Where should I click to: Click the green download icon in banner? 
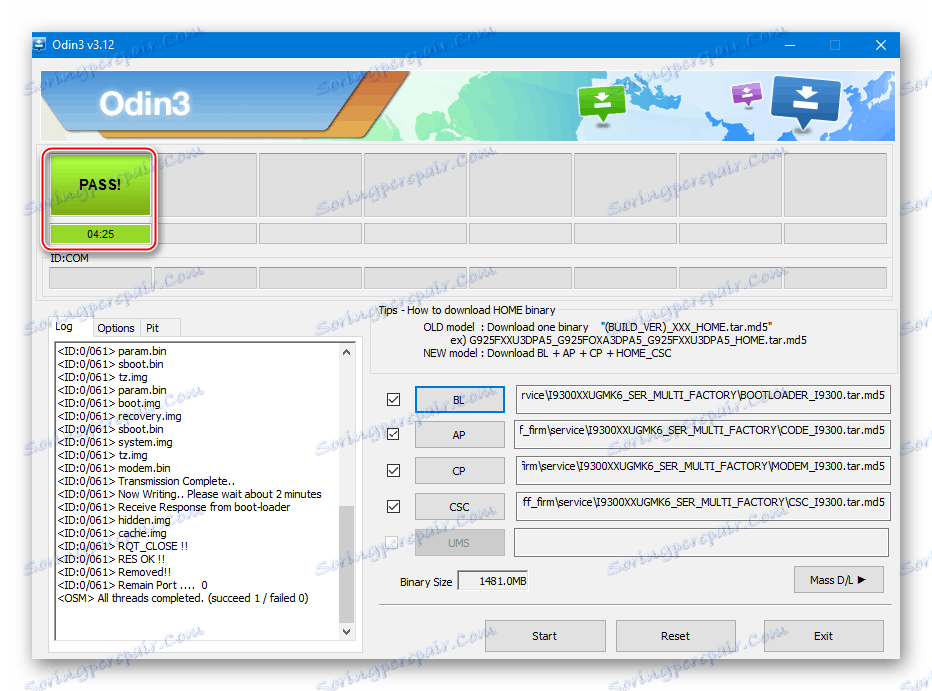(602, 103)
